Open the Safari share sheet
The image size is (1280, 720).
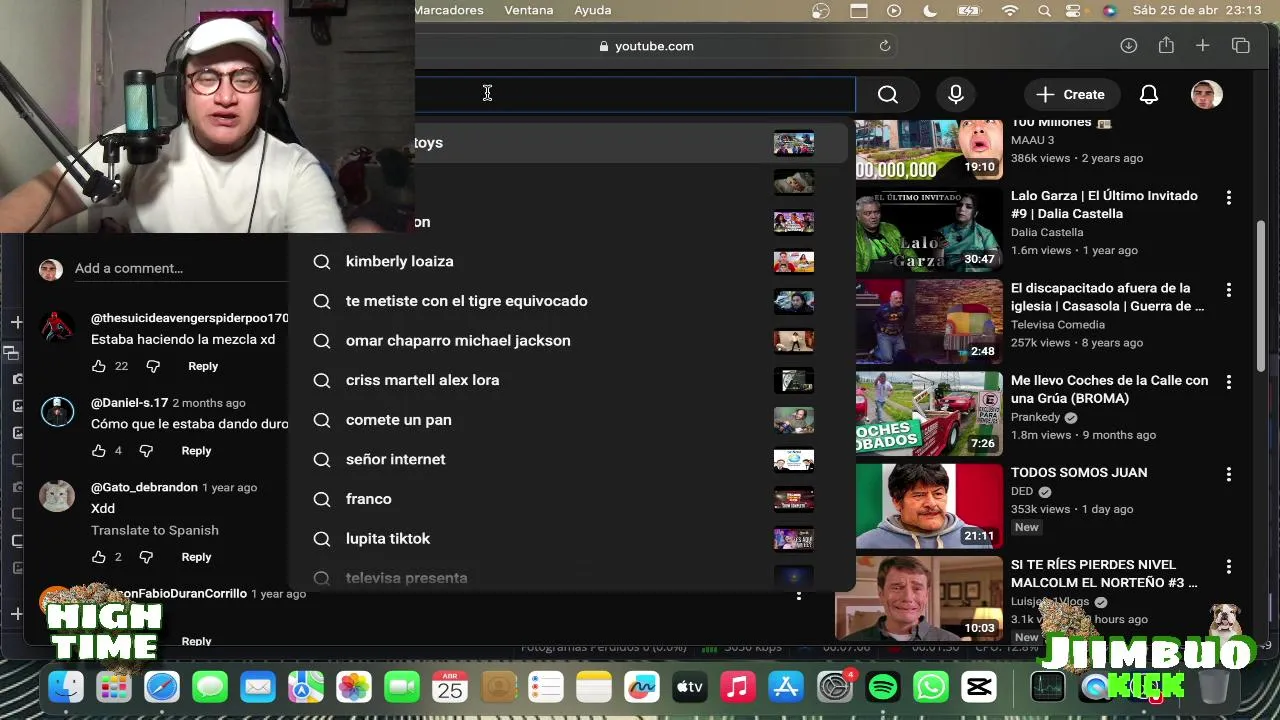1166,46
